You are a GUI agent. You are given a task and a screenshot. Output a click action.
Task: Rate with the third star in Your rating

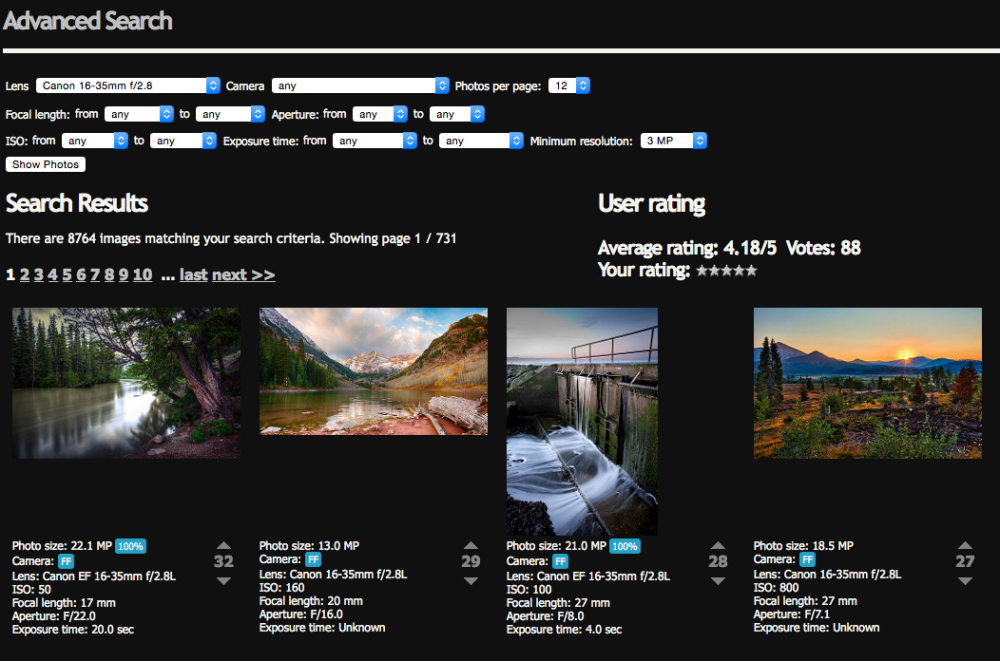coord(727,271)
